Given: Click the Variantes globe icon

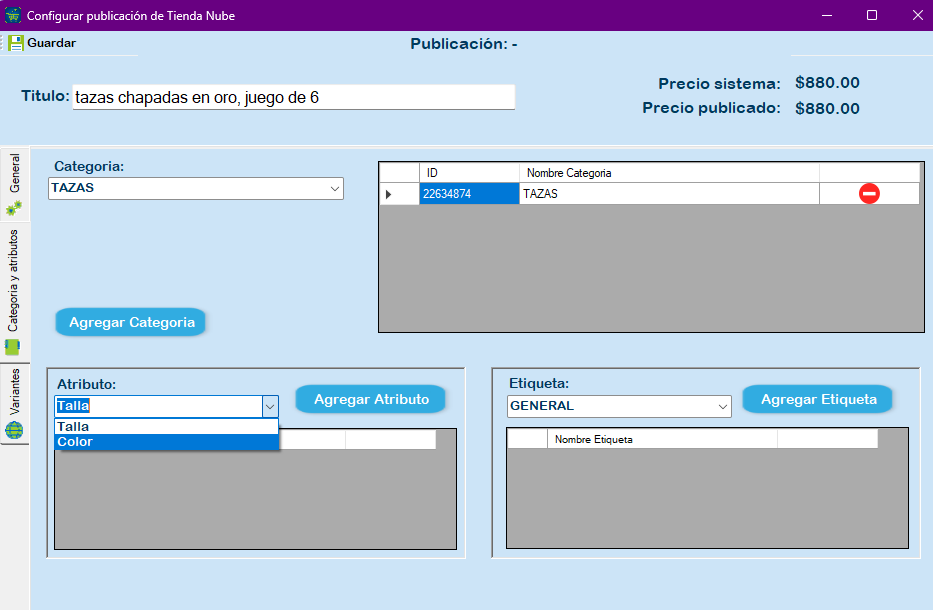Looking at the screenshot, I should tap(14, 430).
